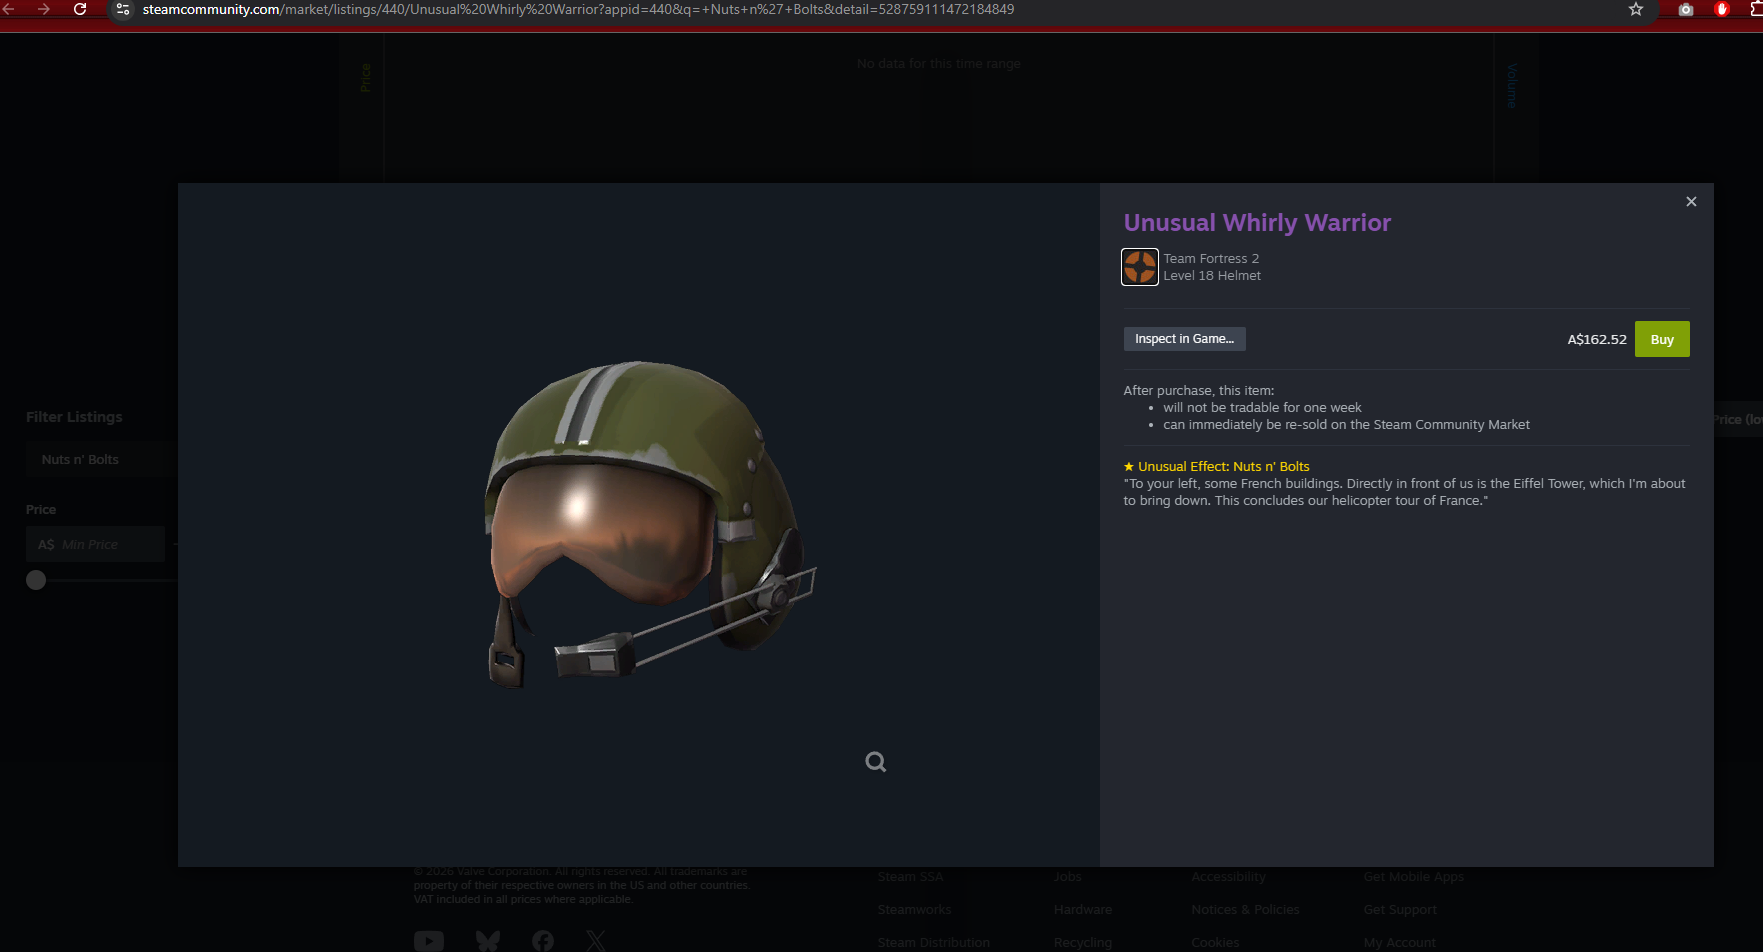This screenshot has height=952, width=1763.
Task: Click the red extension icon in the toolbar
Action: [1722, 9]
